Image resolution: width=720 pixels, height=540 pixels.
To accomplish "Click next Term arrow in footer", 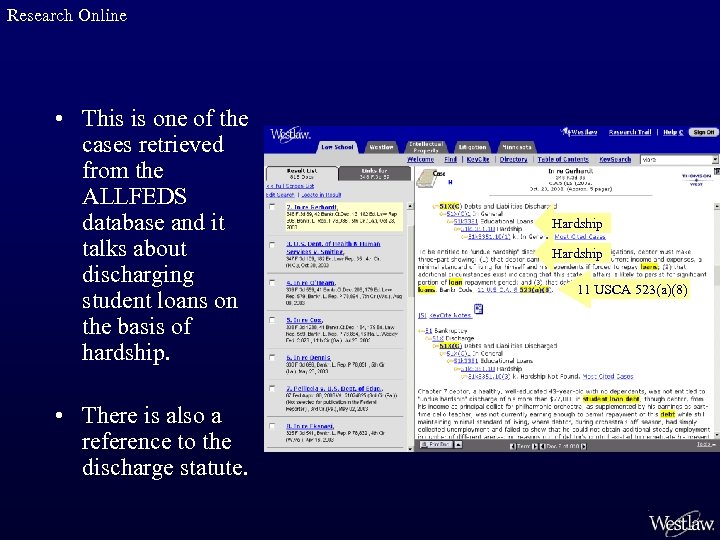I will pyautogui.click(x=534, y=446).
